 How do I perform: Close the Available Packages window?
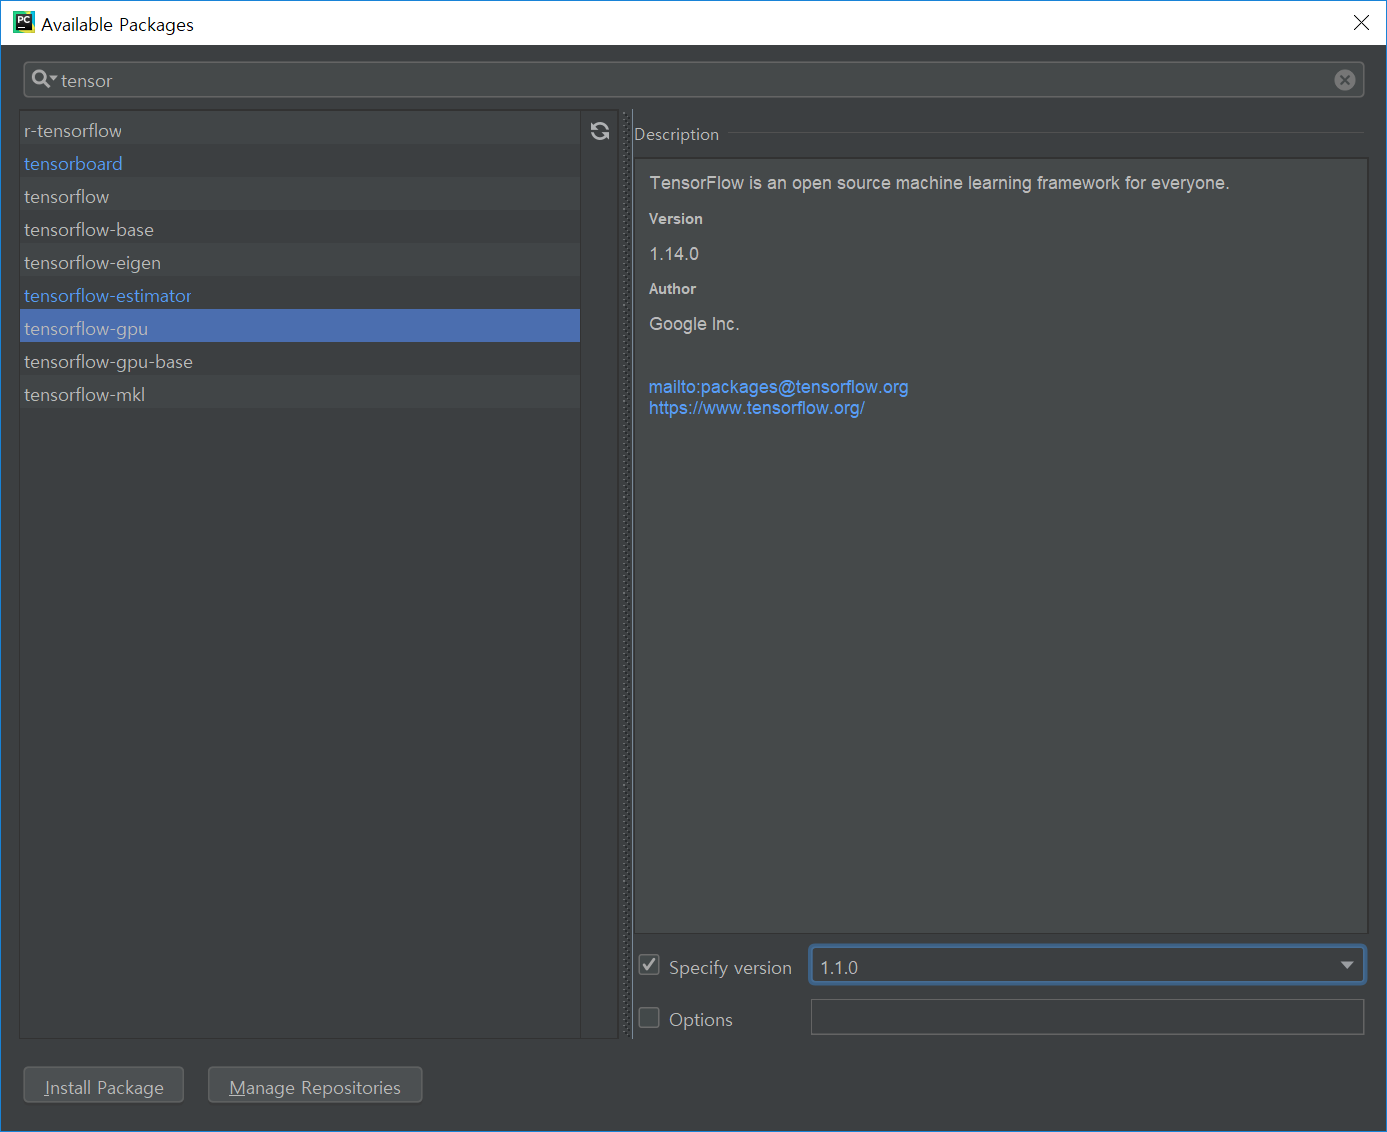coord(1361,23)
